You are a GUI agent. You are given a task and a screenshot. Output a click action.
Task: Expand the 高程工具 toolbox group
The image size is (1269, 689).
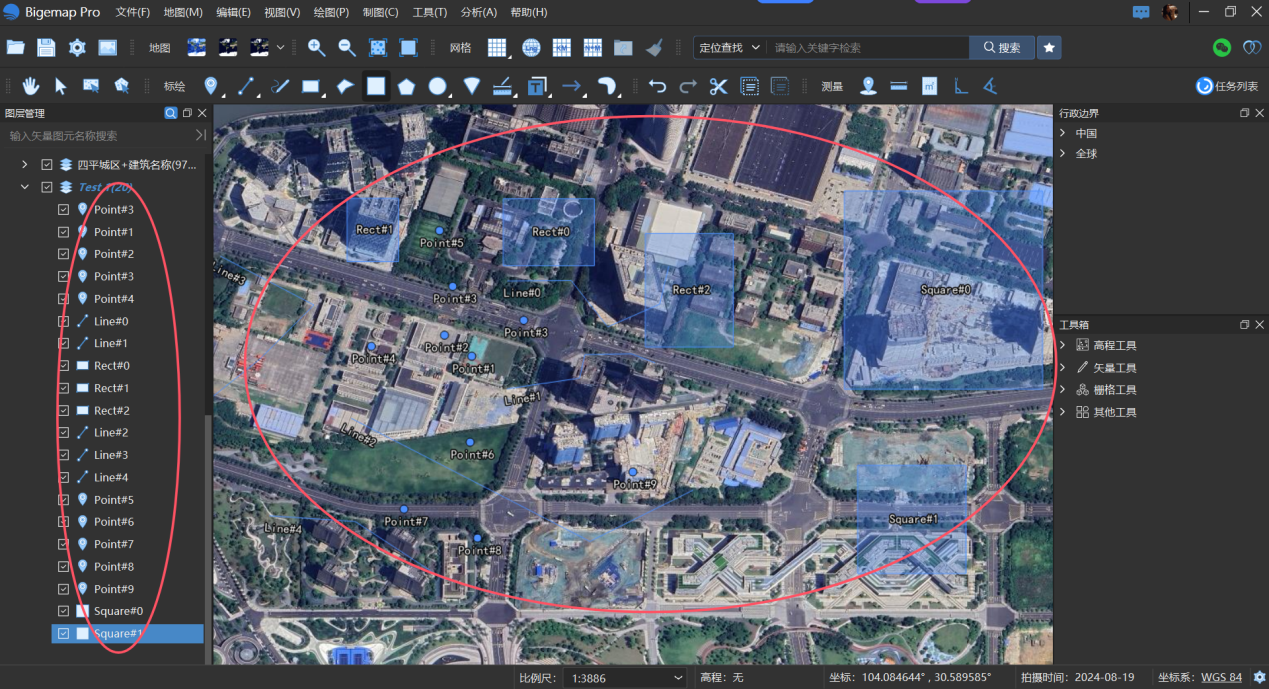pyautogui.click(x=1063, y=345)
